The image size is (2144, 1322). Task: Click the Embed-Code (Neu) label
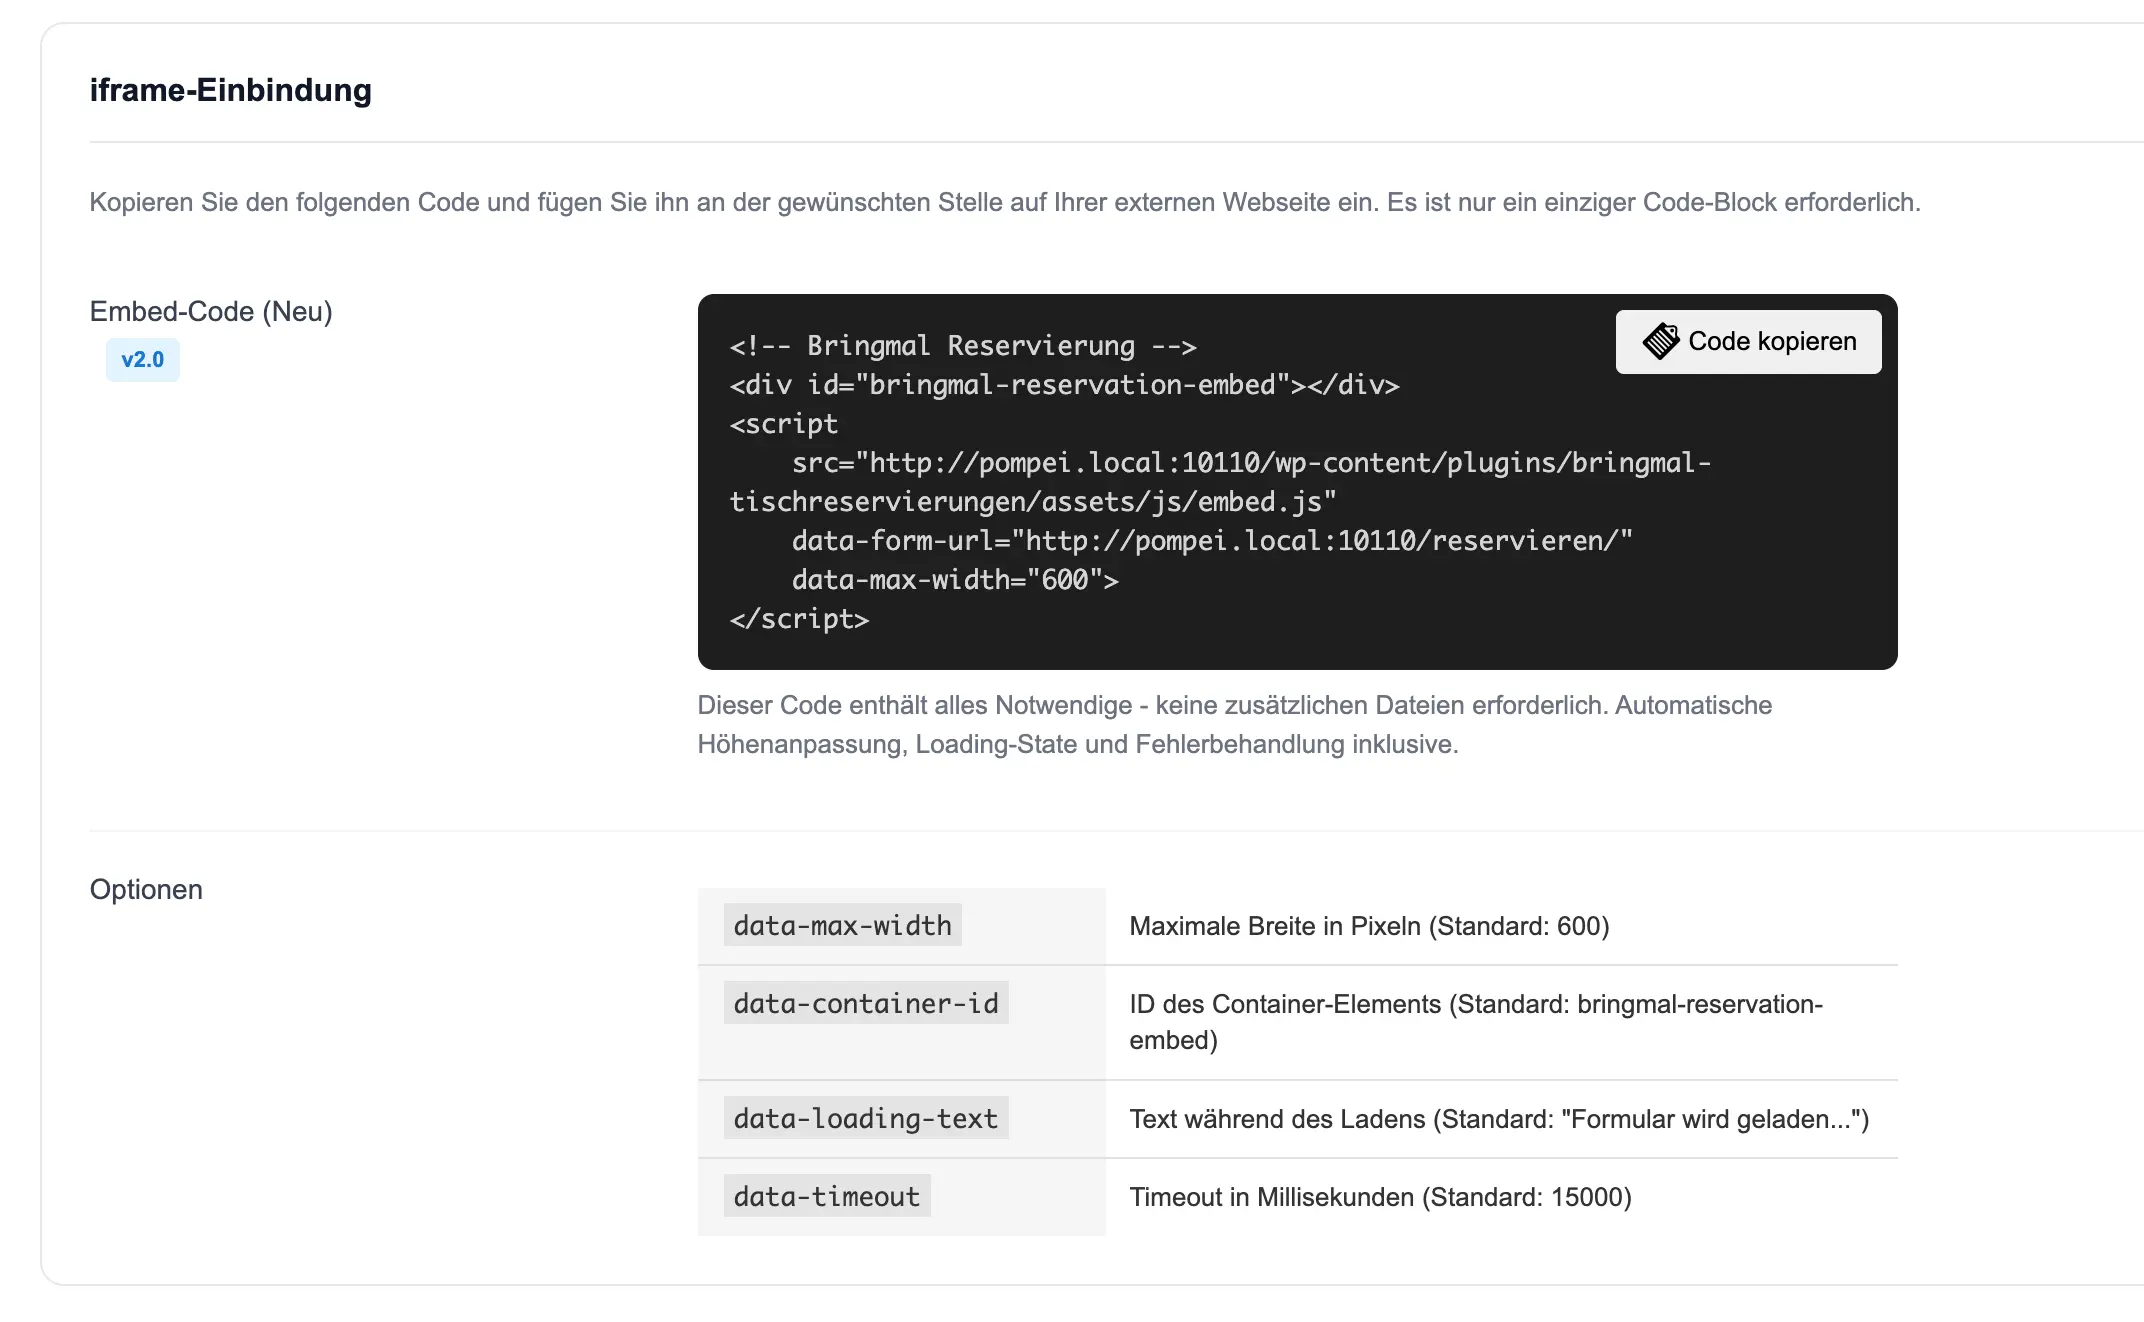click(x=210, y=311)
